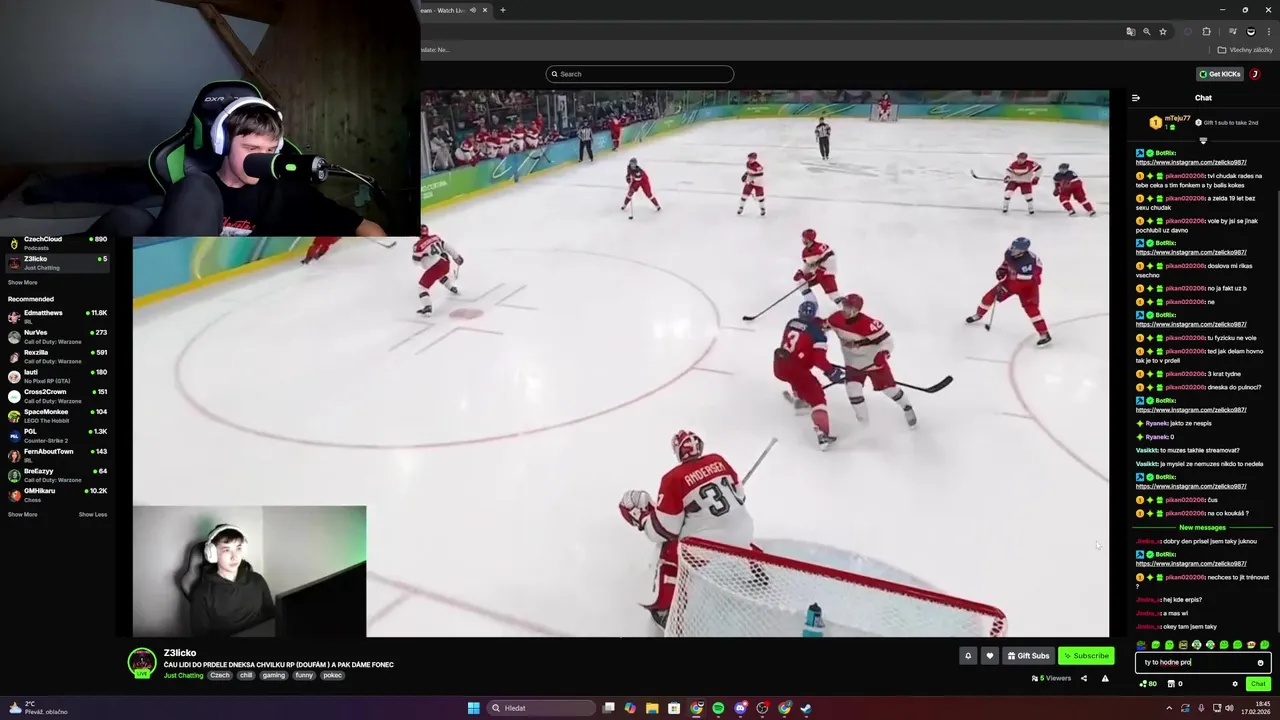Open Všechny záložky bookmarks folder
The image size is (1280, 720).
(1245, 50)
